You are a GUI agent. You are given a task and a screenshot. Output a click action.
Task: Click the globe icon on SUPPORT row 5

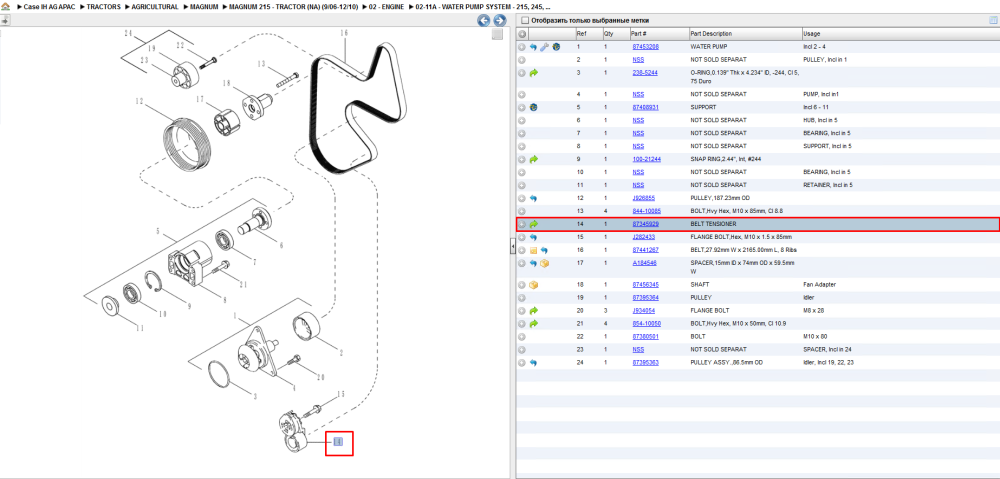tap(534, 107)
